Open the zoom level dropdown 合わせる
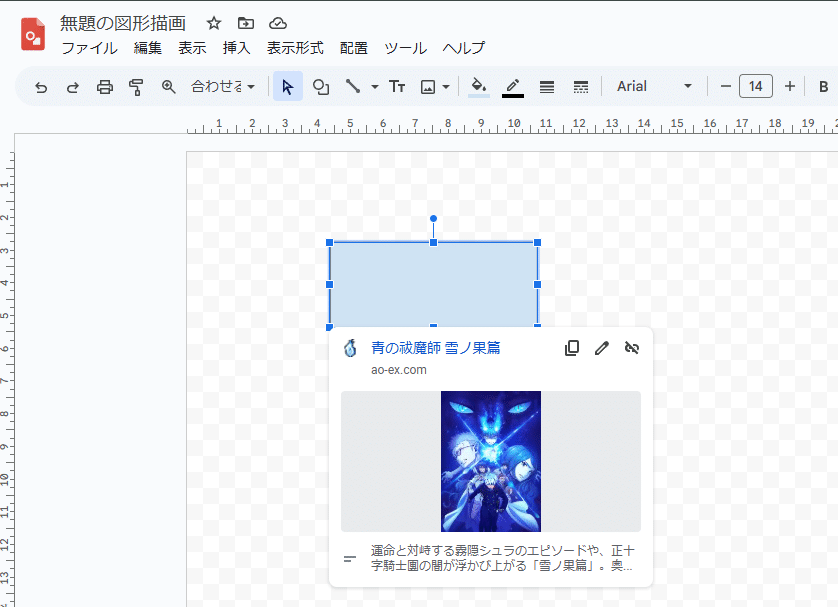Screen dimensions: 838x607 click(223, 87)
